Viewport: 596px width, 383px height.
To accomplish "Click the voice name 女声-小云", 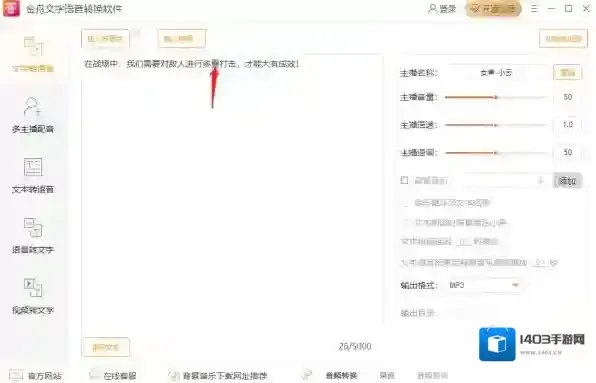I will pos(496,72).
